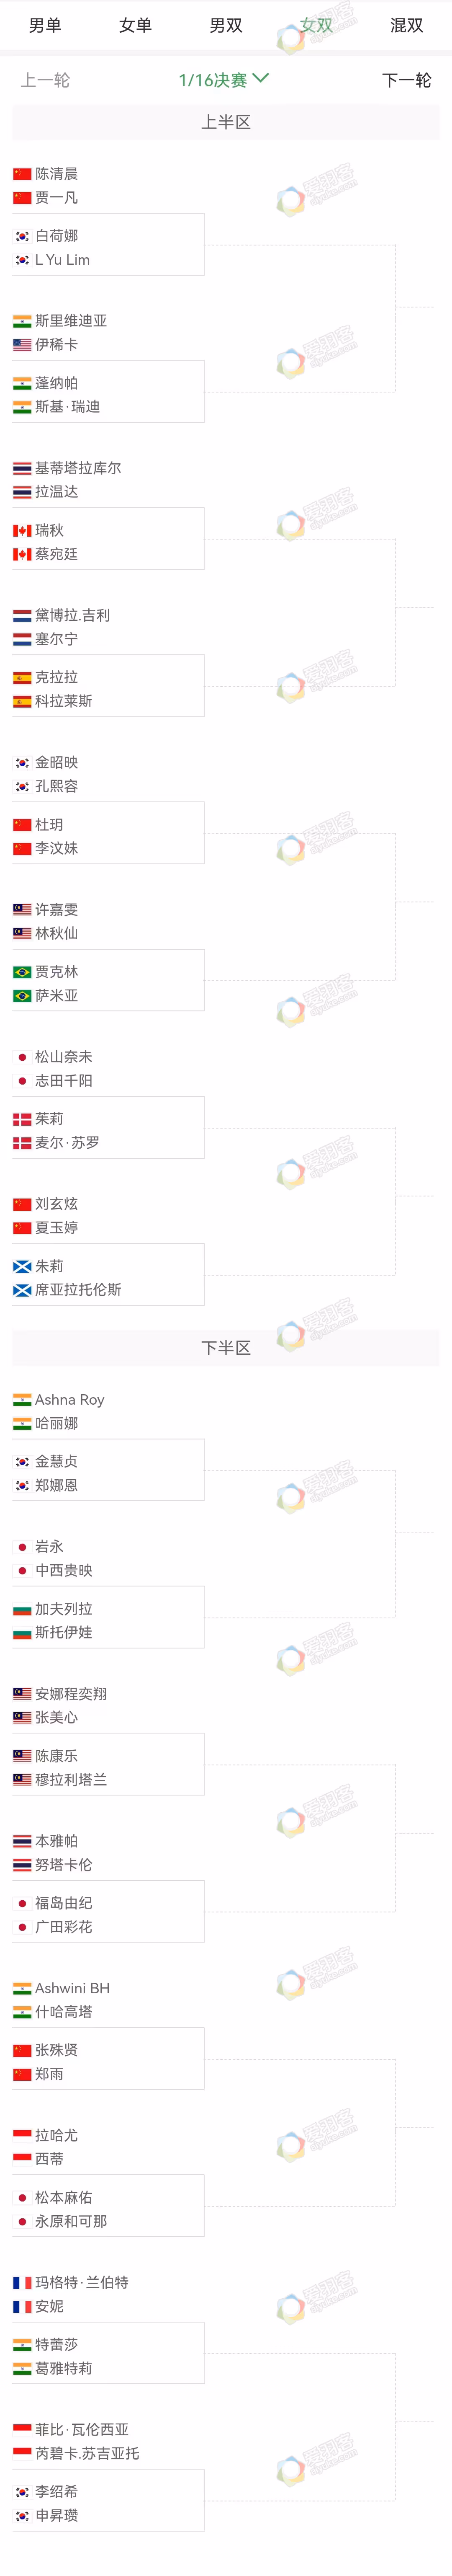Go to 下一轮 next round

click(407, 80)
